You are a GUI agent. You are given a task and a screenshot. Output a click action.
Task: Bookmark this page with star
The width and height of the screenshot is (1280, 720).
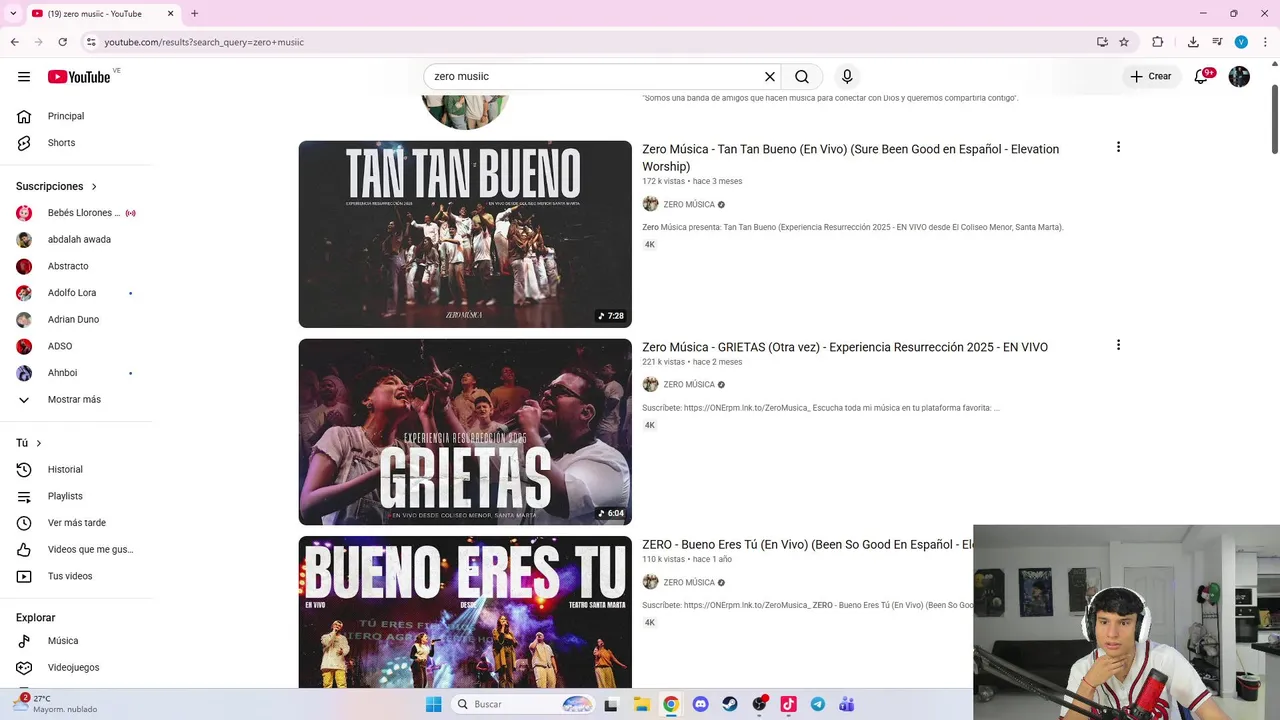[1124, 42]
